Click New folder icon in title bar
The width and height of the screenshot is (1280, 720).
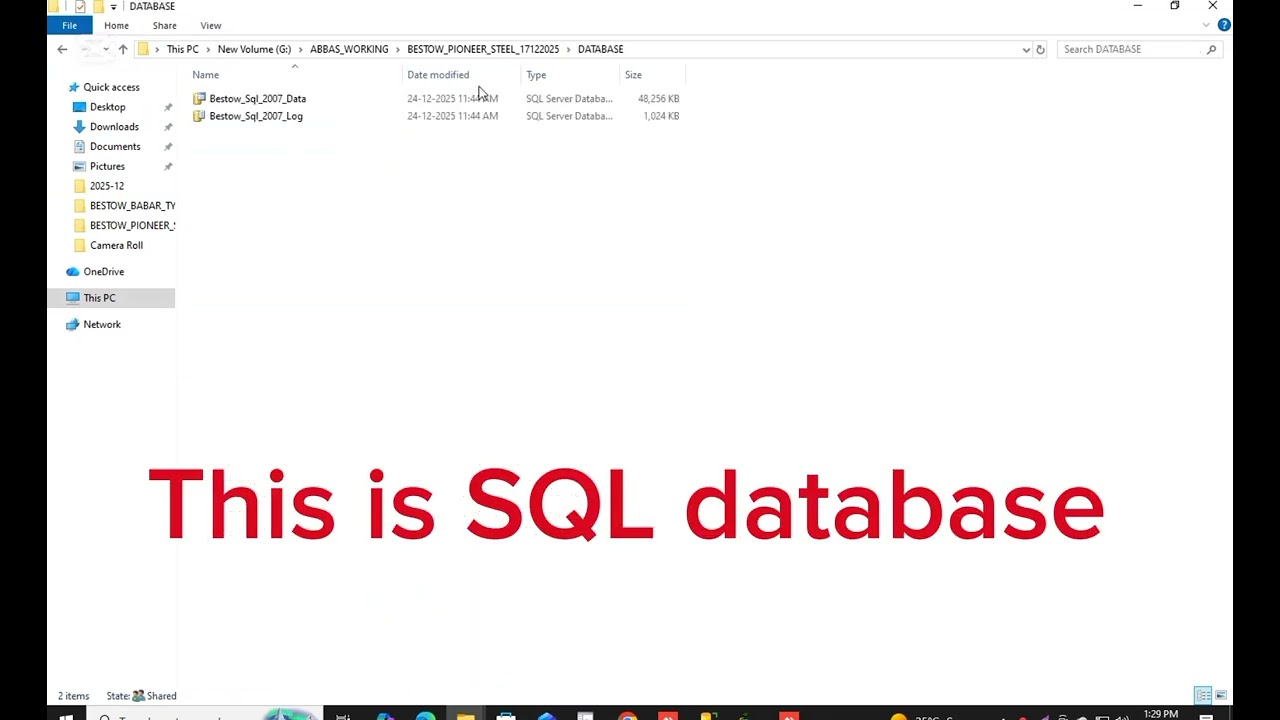[x=98, y=6]
